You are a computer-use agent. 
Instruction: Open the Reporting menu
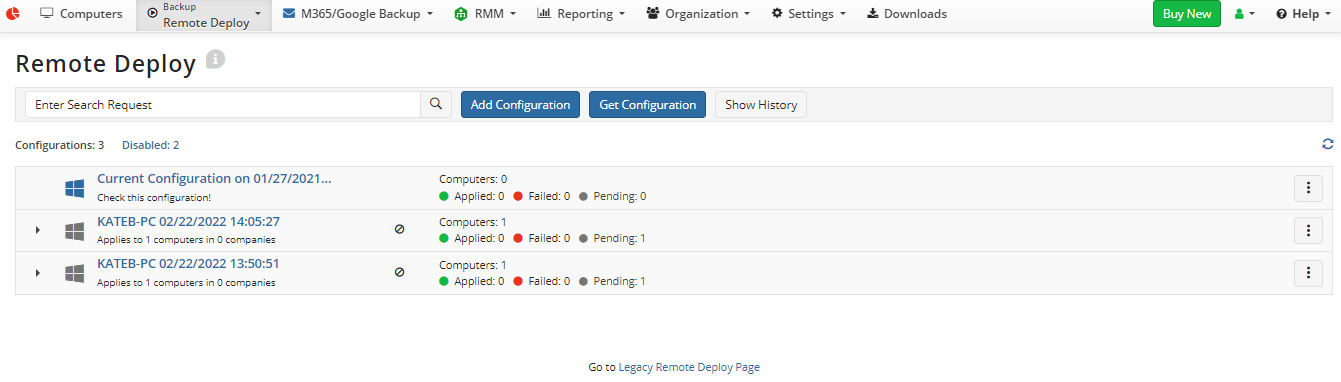(581, 14)
